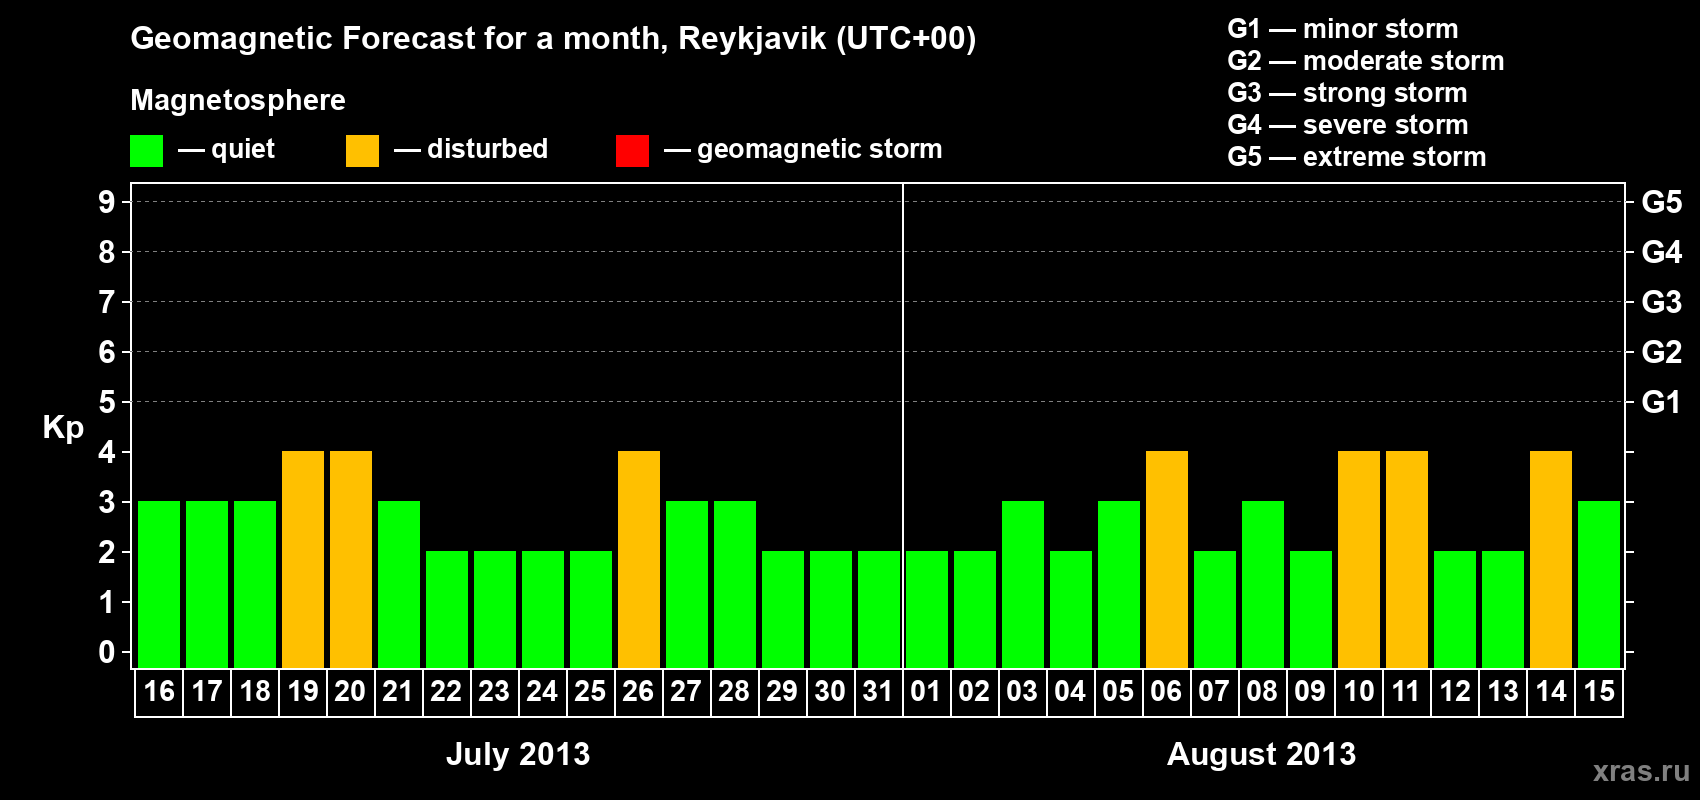This screenshot has width=1700, height=800.
Task: Click date label 22 on the axis
Action: click(447, 691)
